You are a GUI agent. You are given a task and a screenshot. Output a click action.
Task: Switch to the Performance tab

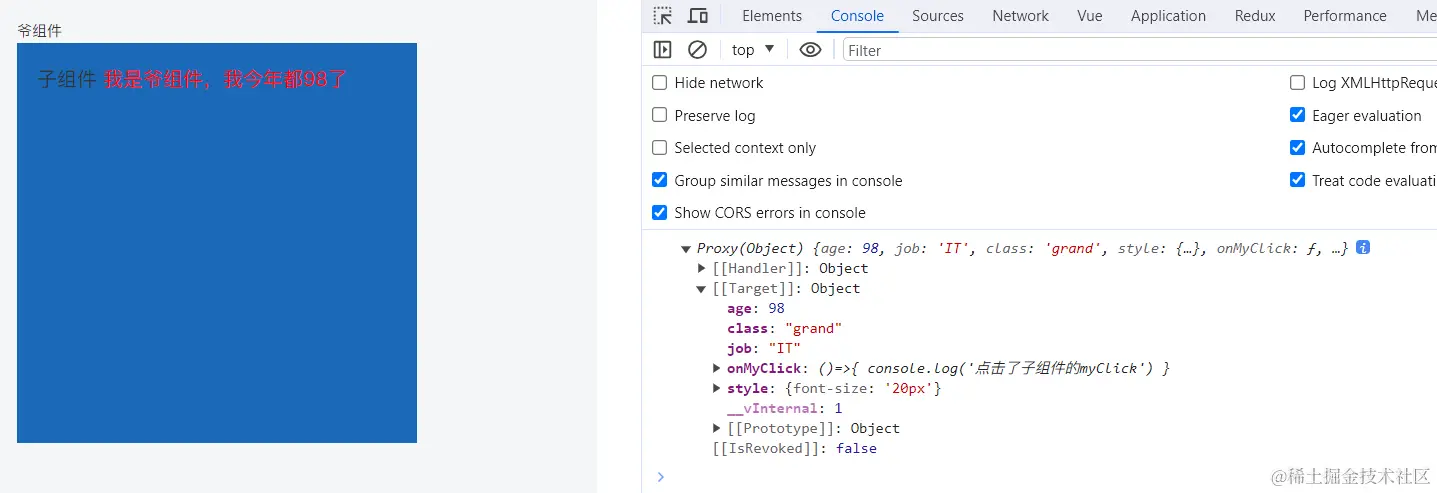click(x=1345, y=16)
